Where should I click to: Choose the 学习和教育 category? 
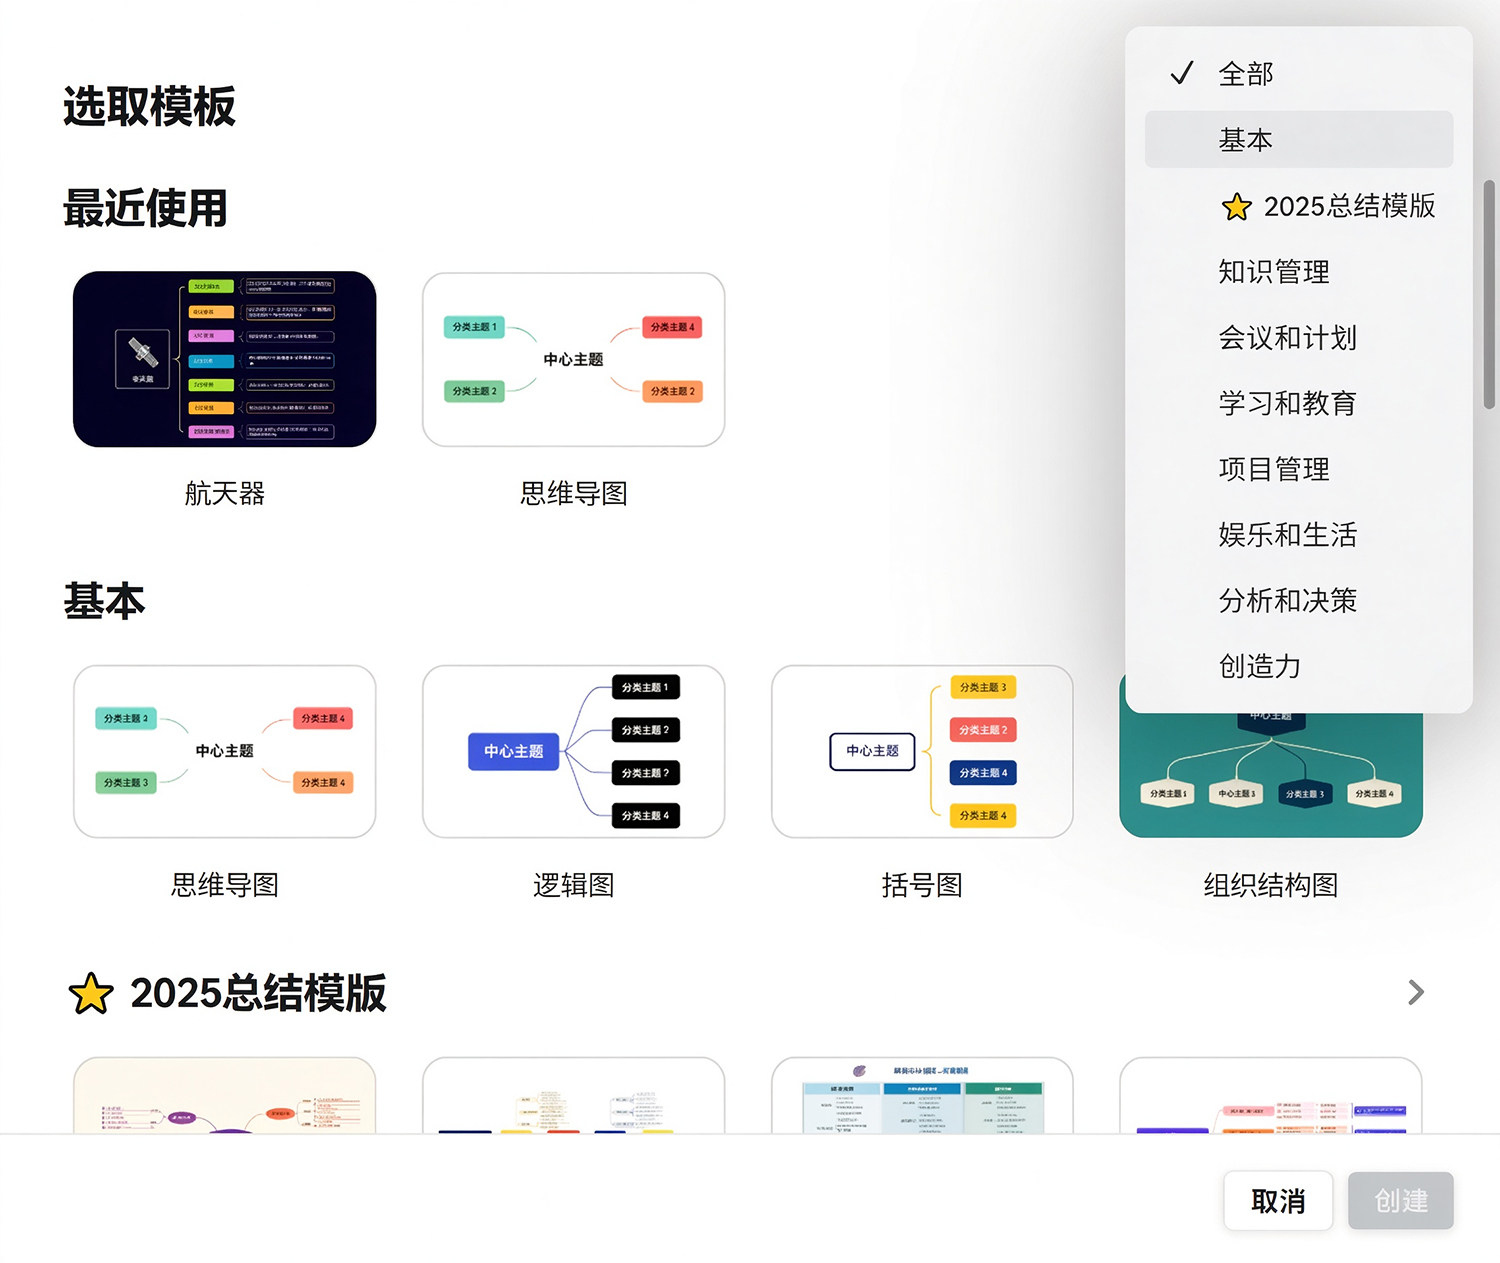point(1299,403)
